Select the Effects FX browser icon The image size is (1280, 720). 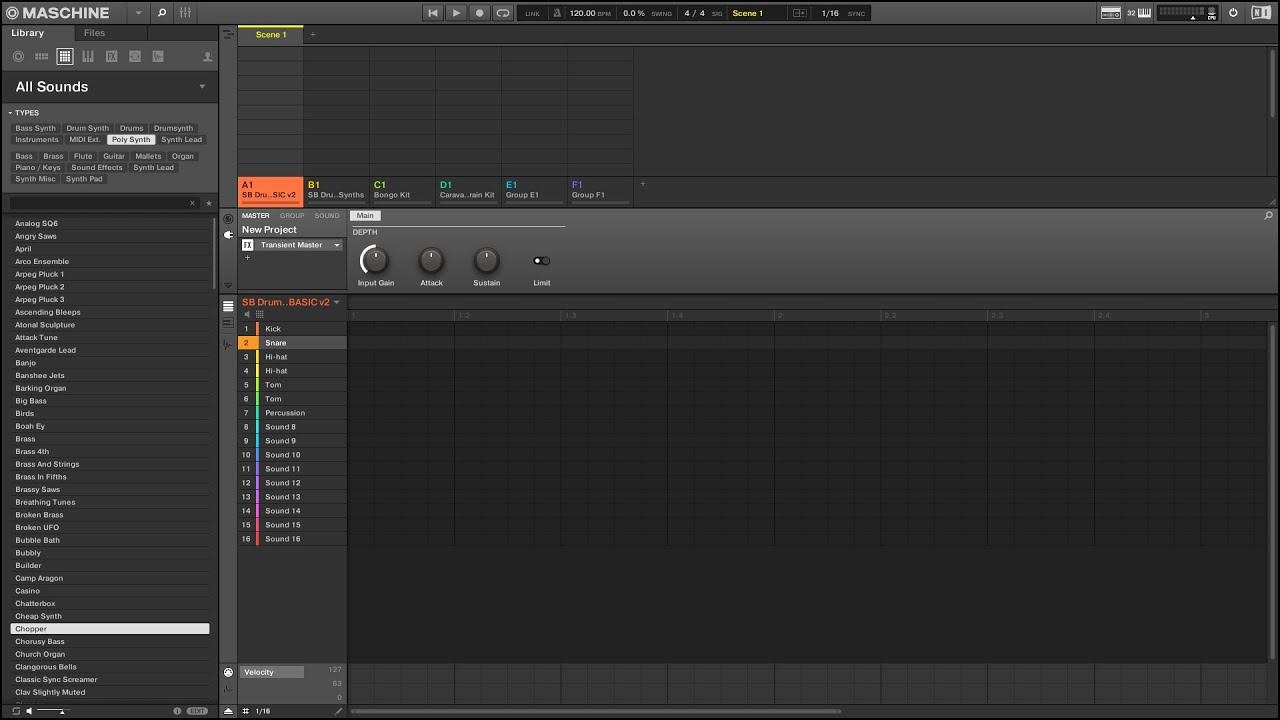[111, 57]
